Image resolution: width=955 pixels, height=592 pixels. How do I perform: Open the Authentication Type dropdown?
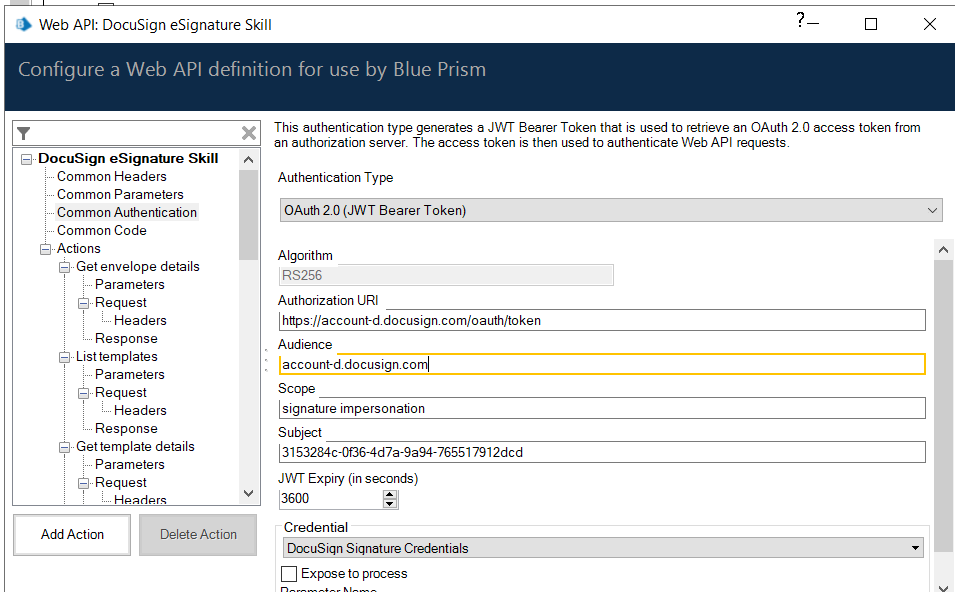[610, 210]
